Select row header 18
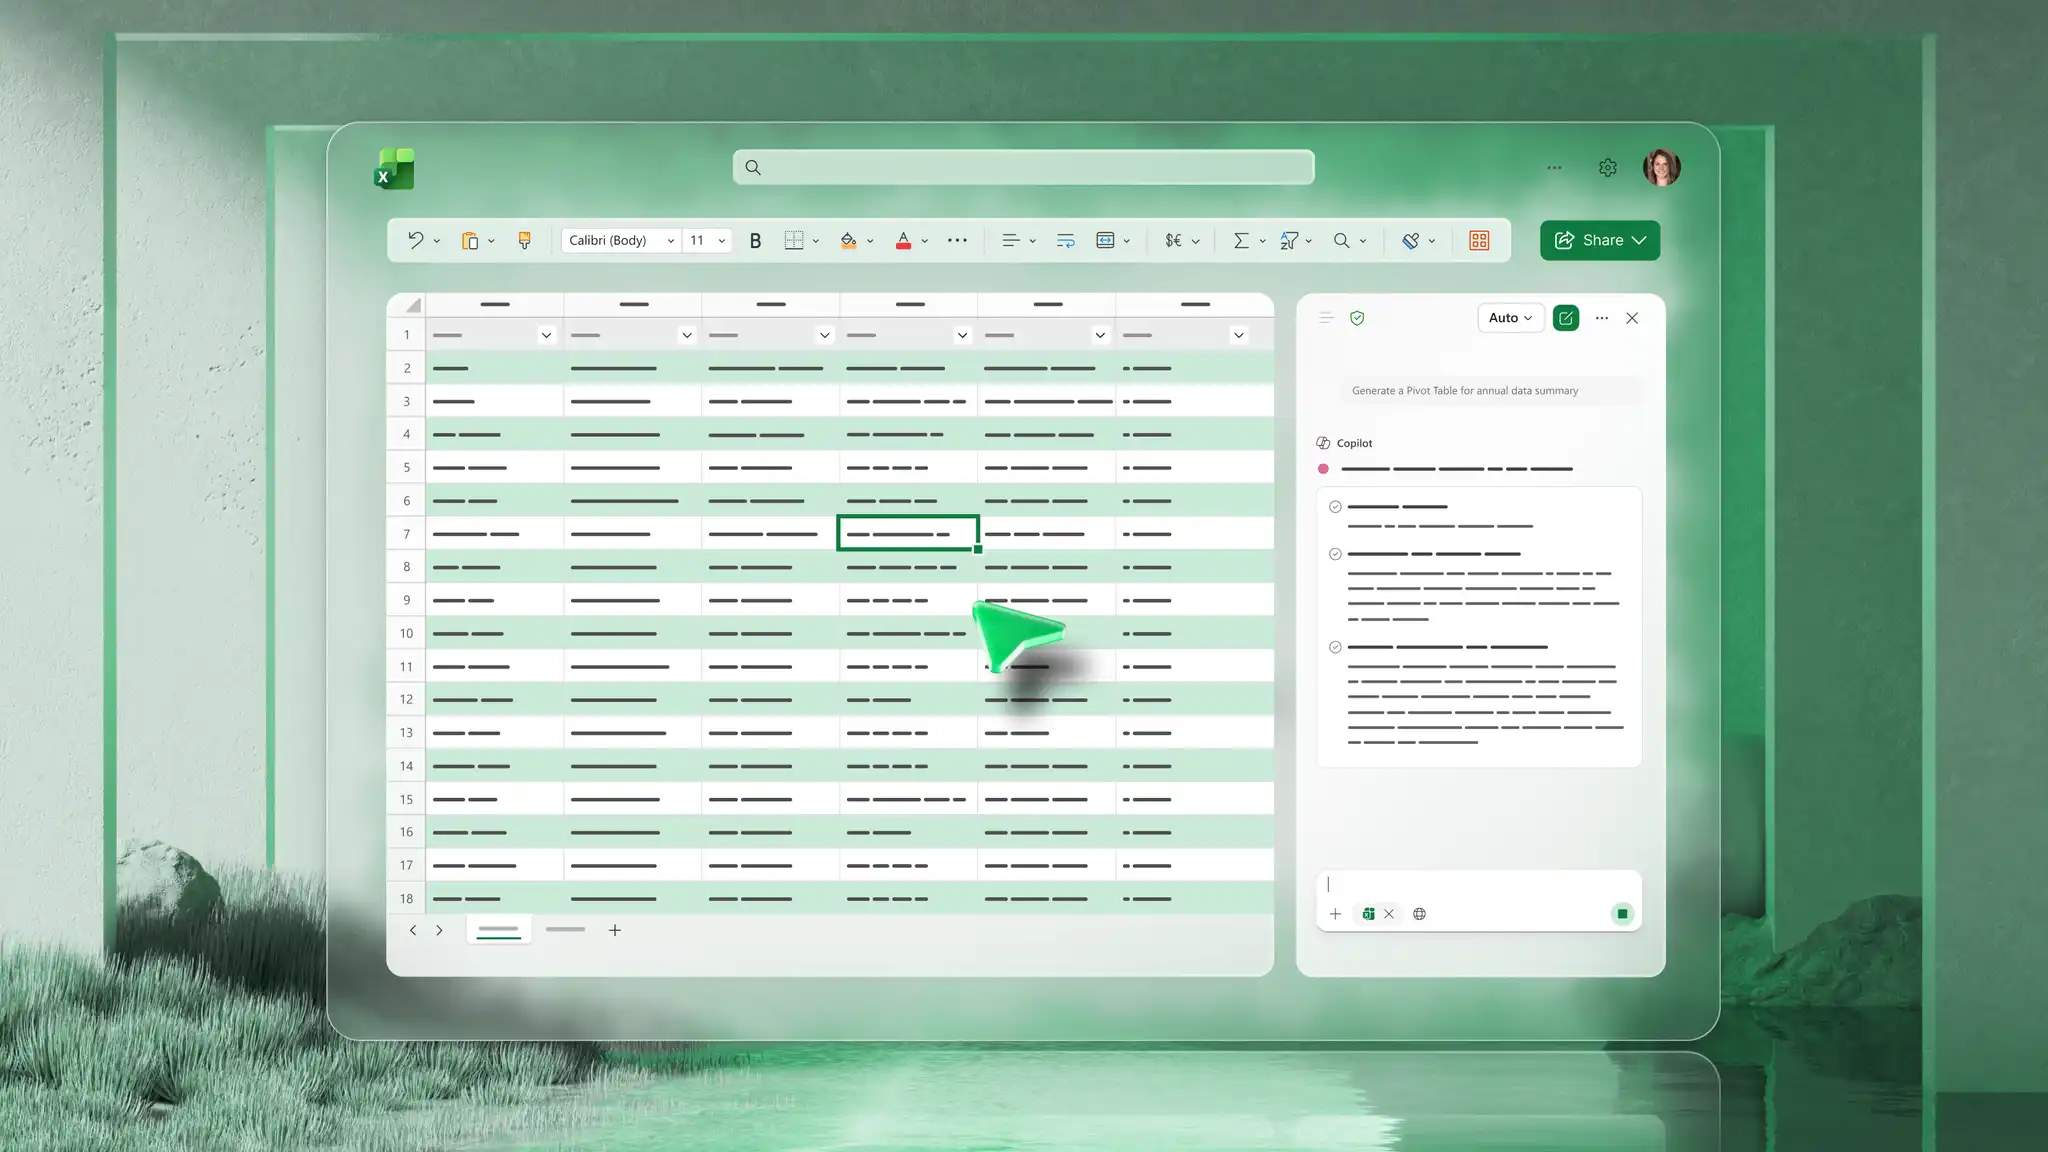This screenshot has width=2048, height=1152. (x=406, y=898)
